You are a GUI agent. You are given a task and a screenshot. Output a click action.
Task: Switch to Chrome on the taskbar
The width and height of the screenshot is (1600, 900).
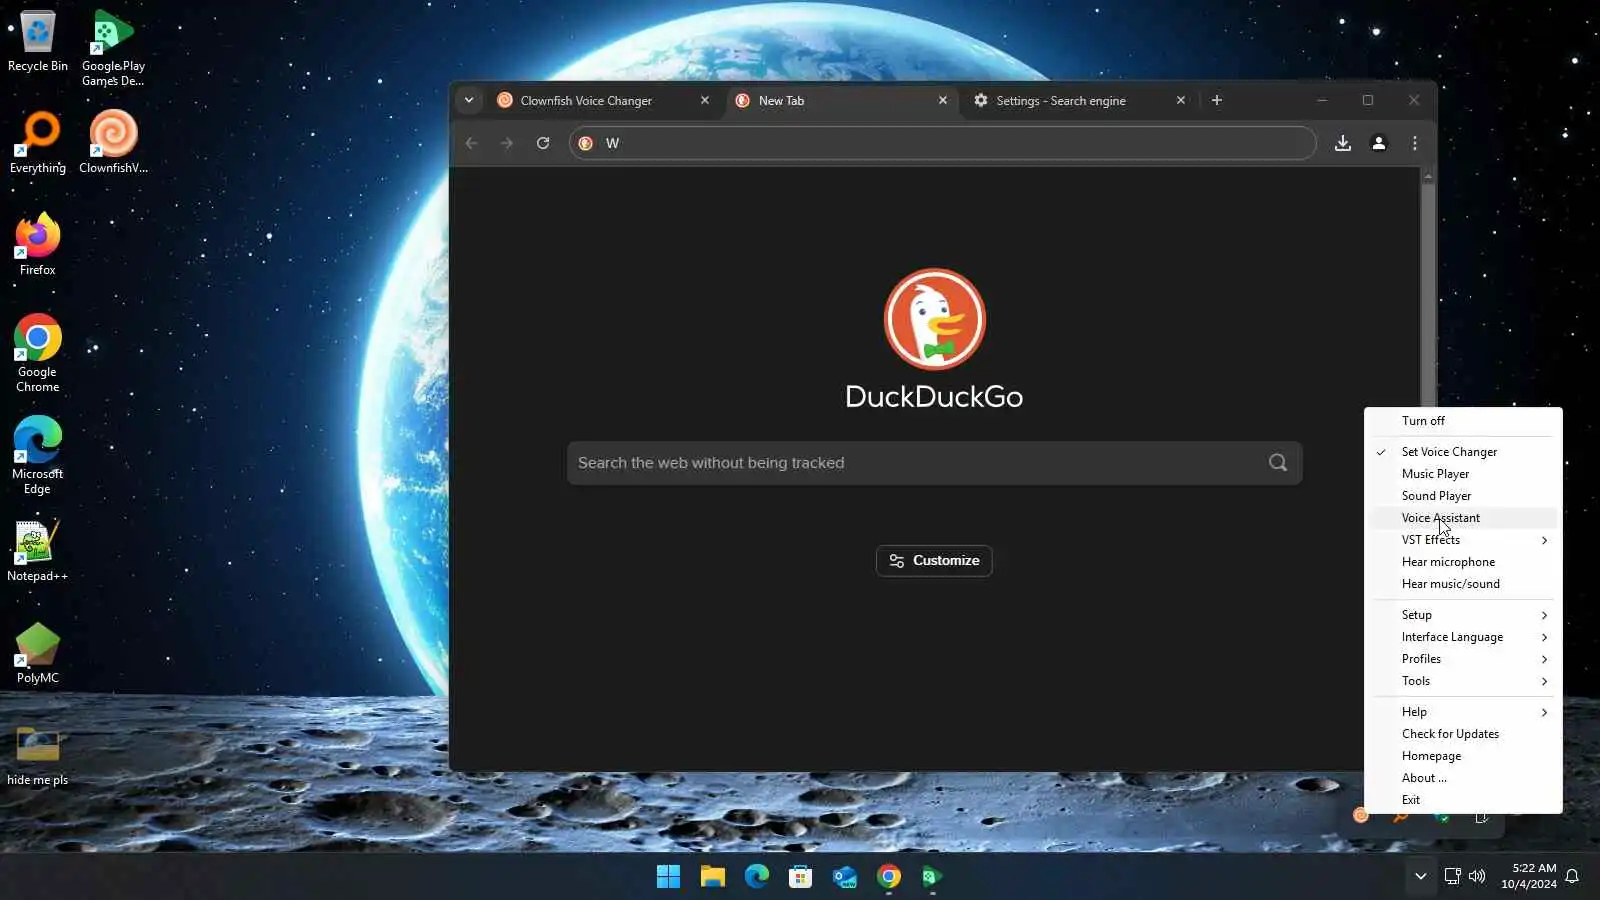tap(888, 877)
